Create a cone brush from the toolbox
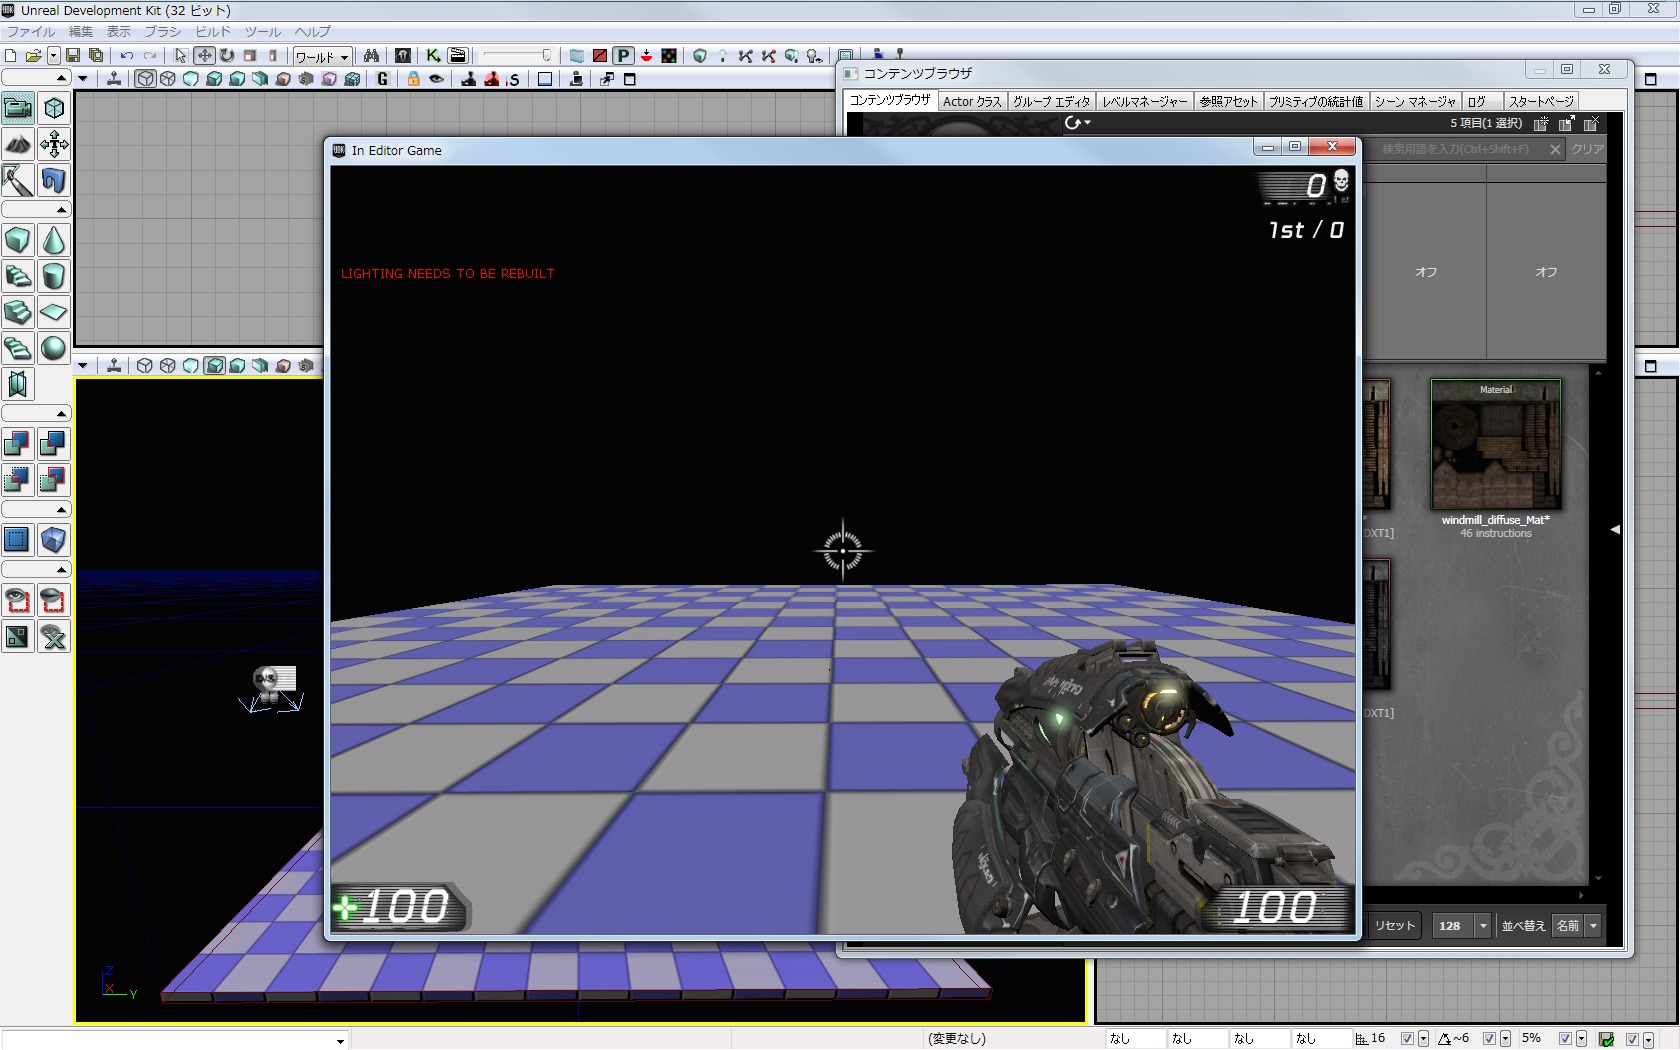 pos(54,241)
